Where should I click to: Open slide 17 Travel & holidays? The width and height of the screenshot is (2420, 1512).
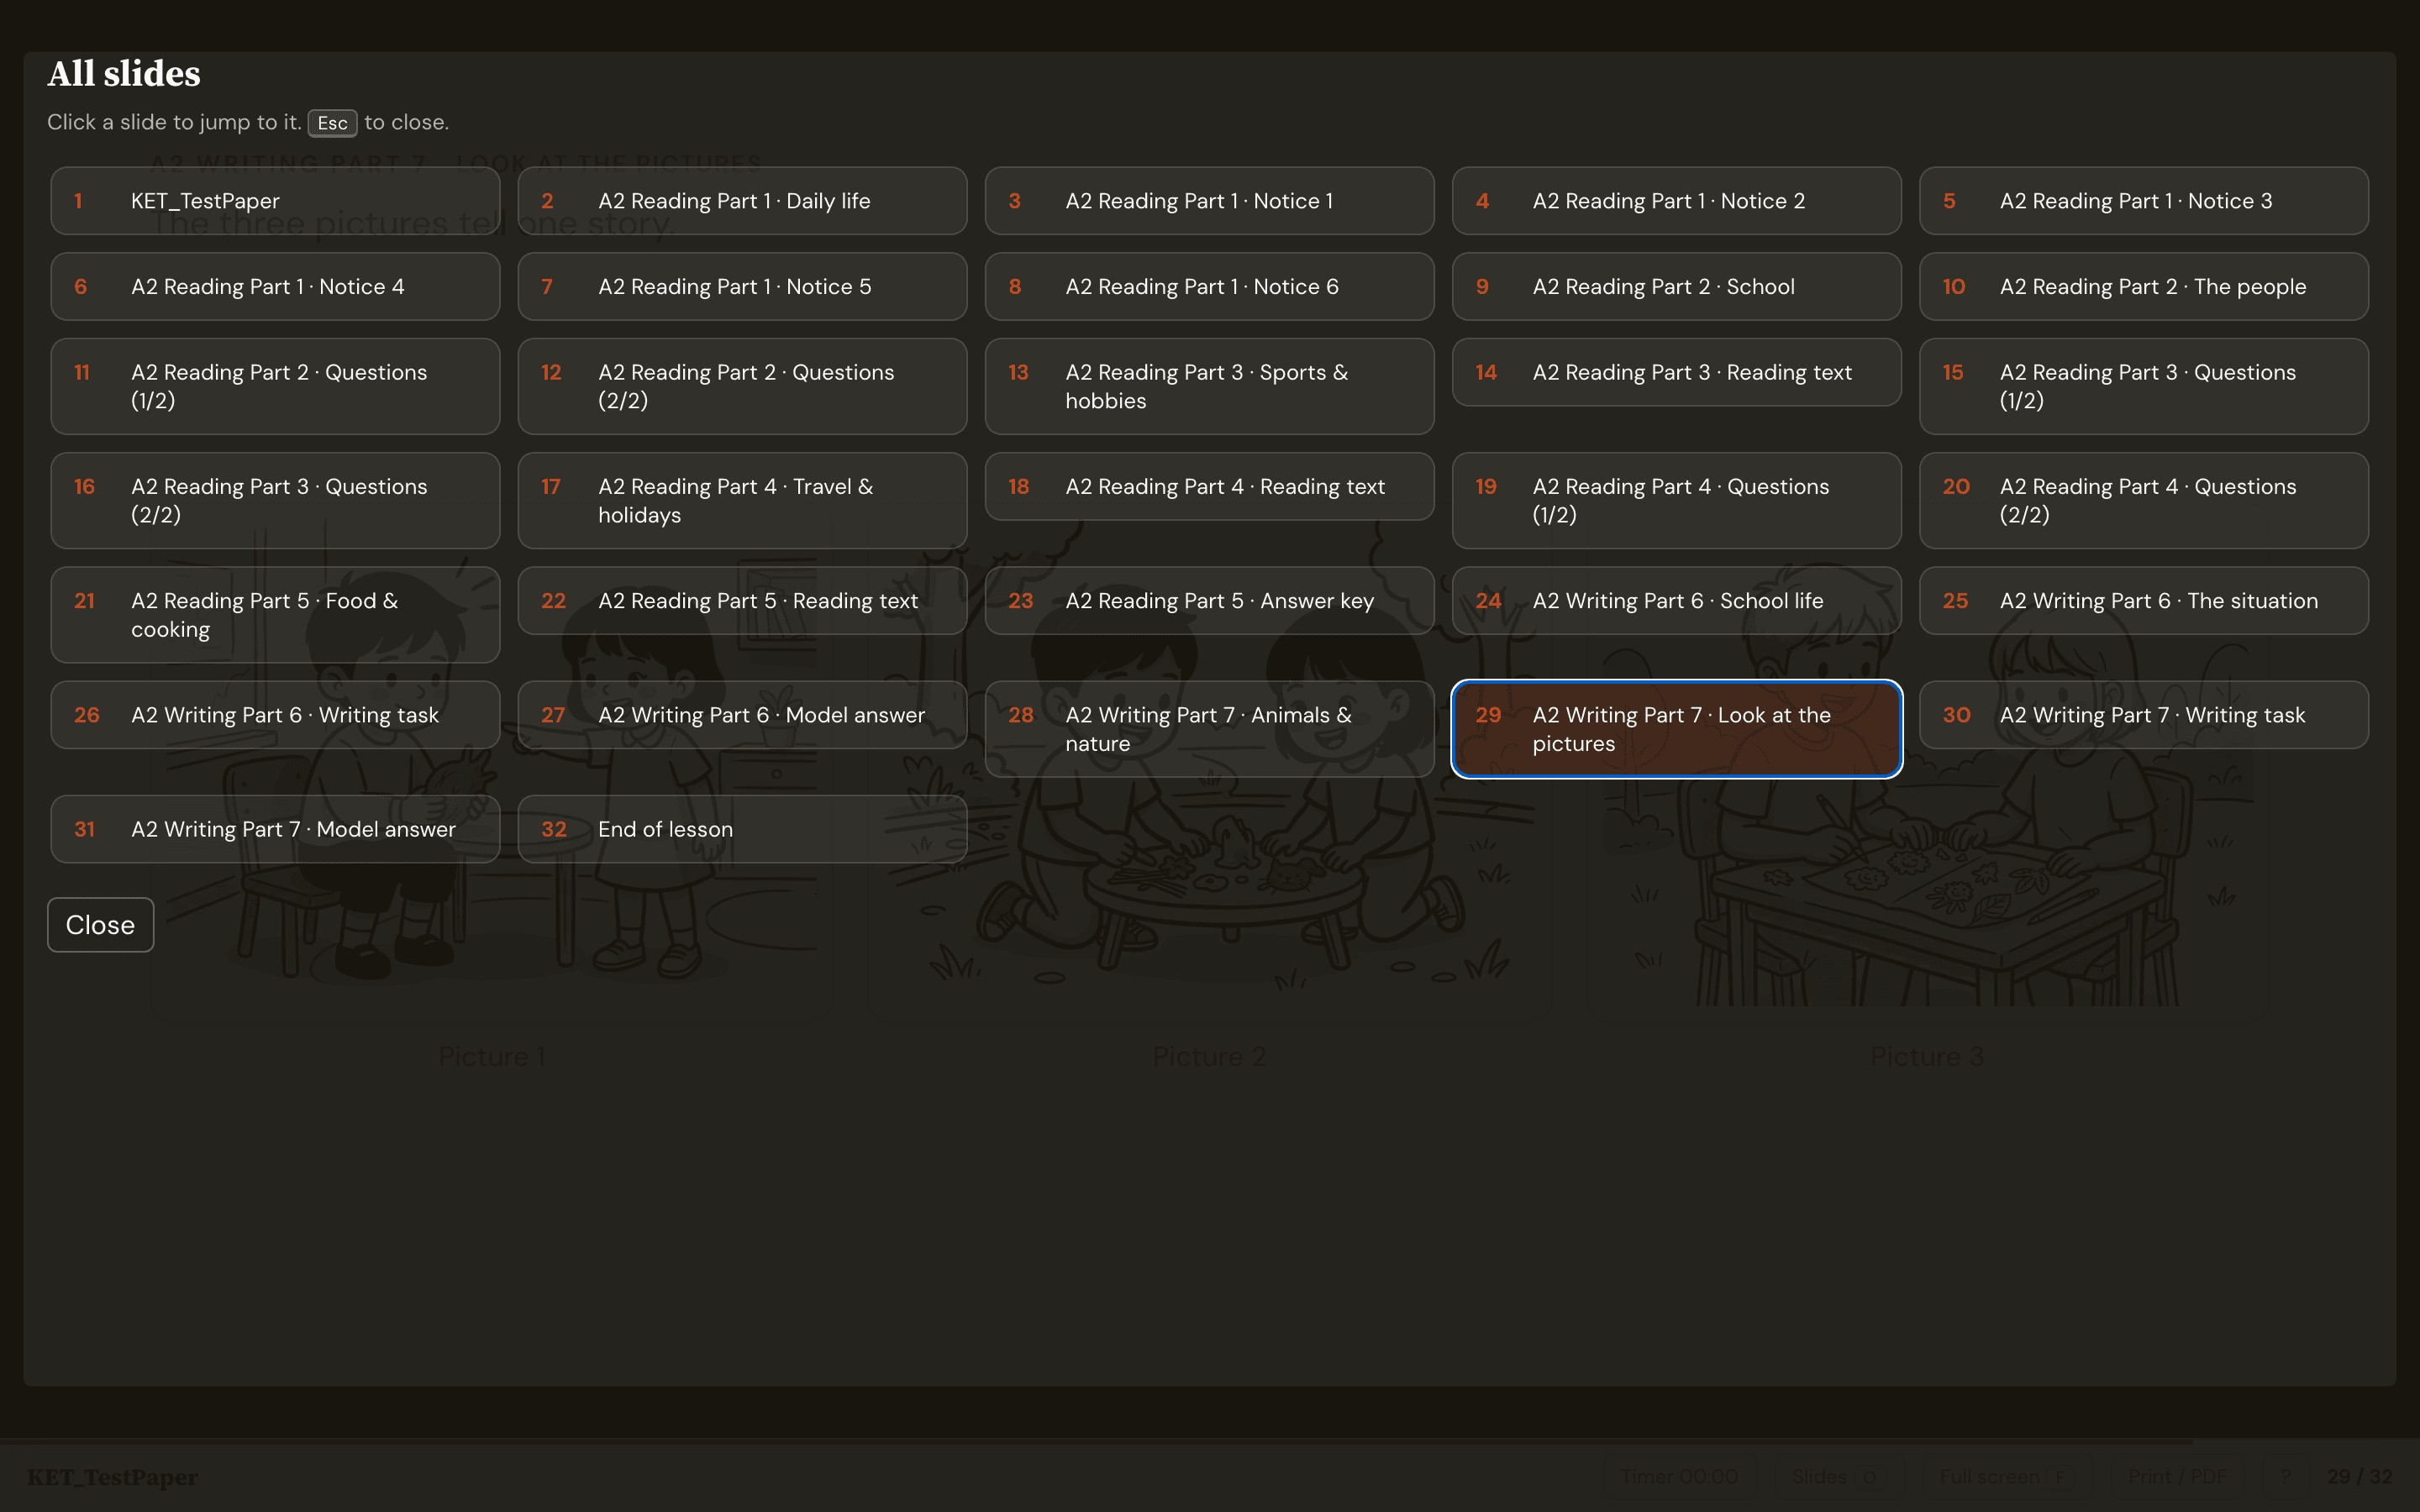[x=742, y=501]
